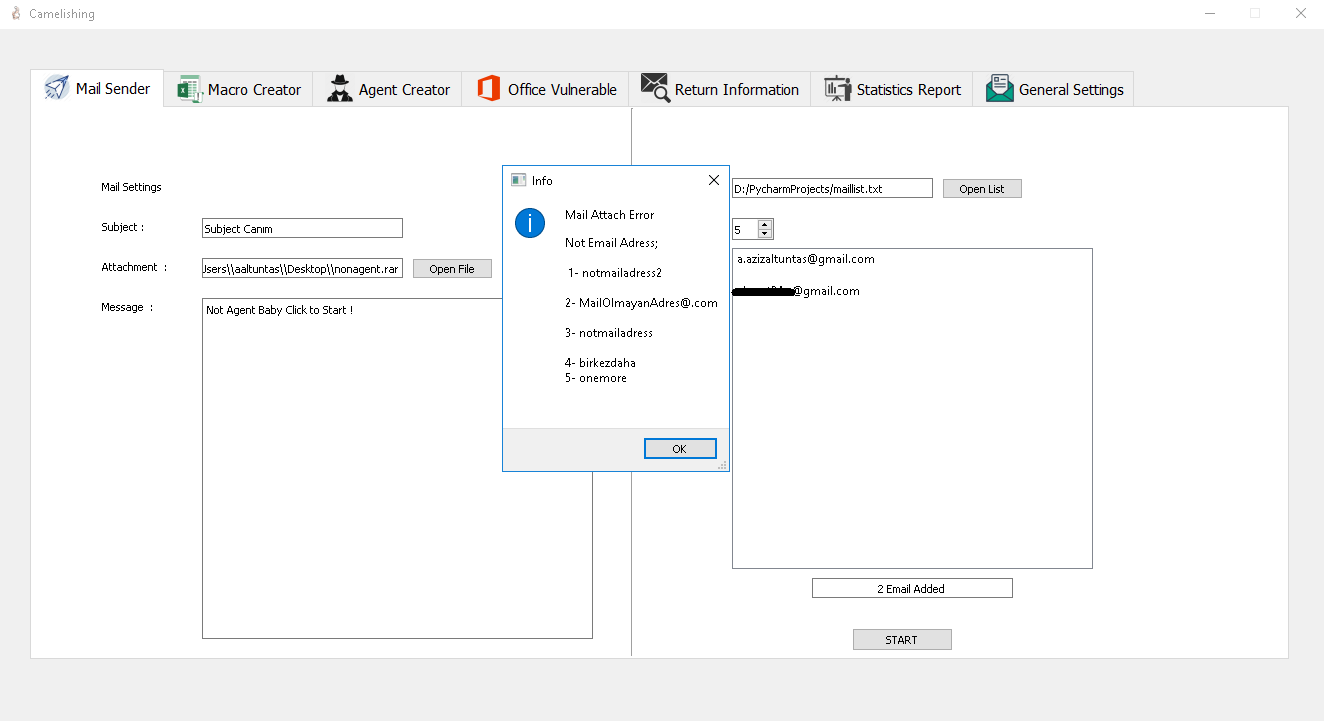Switch to the Macro Creator tab
Viewport: 1324px width, 721px height.
[238, 89]
